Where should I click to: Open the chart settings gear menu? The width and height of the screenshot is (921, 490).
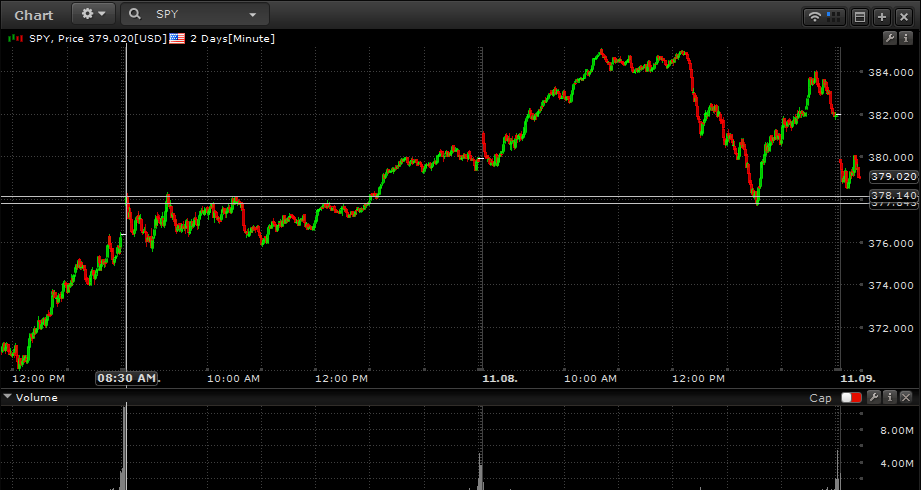tap(93, 14)
